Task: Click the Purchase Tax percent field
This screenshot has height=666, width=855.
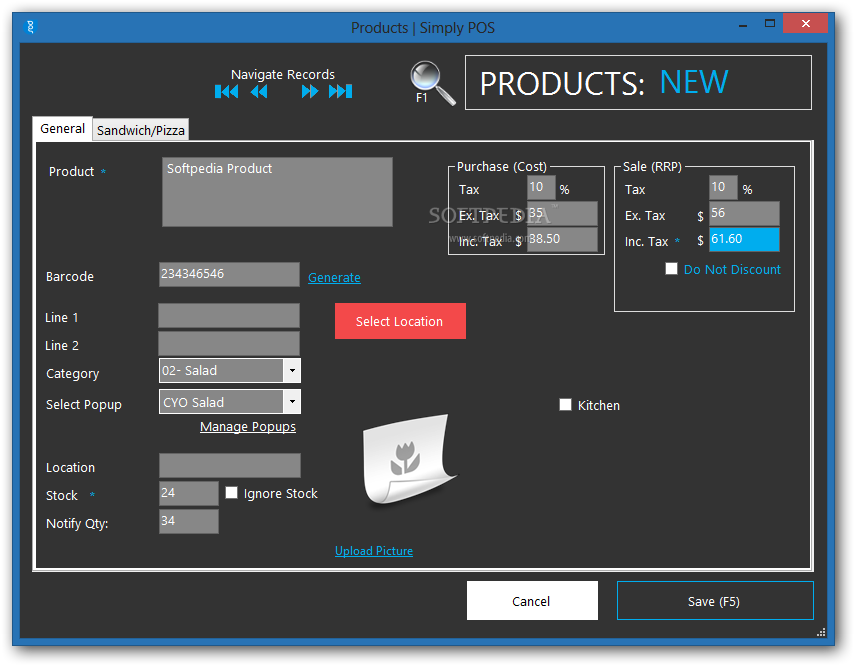Action: click(x=541, y=188)
